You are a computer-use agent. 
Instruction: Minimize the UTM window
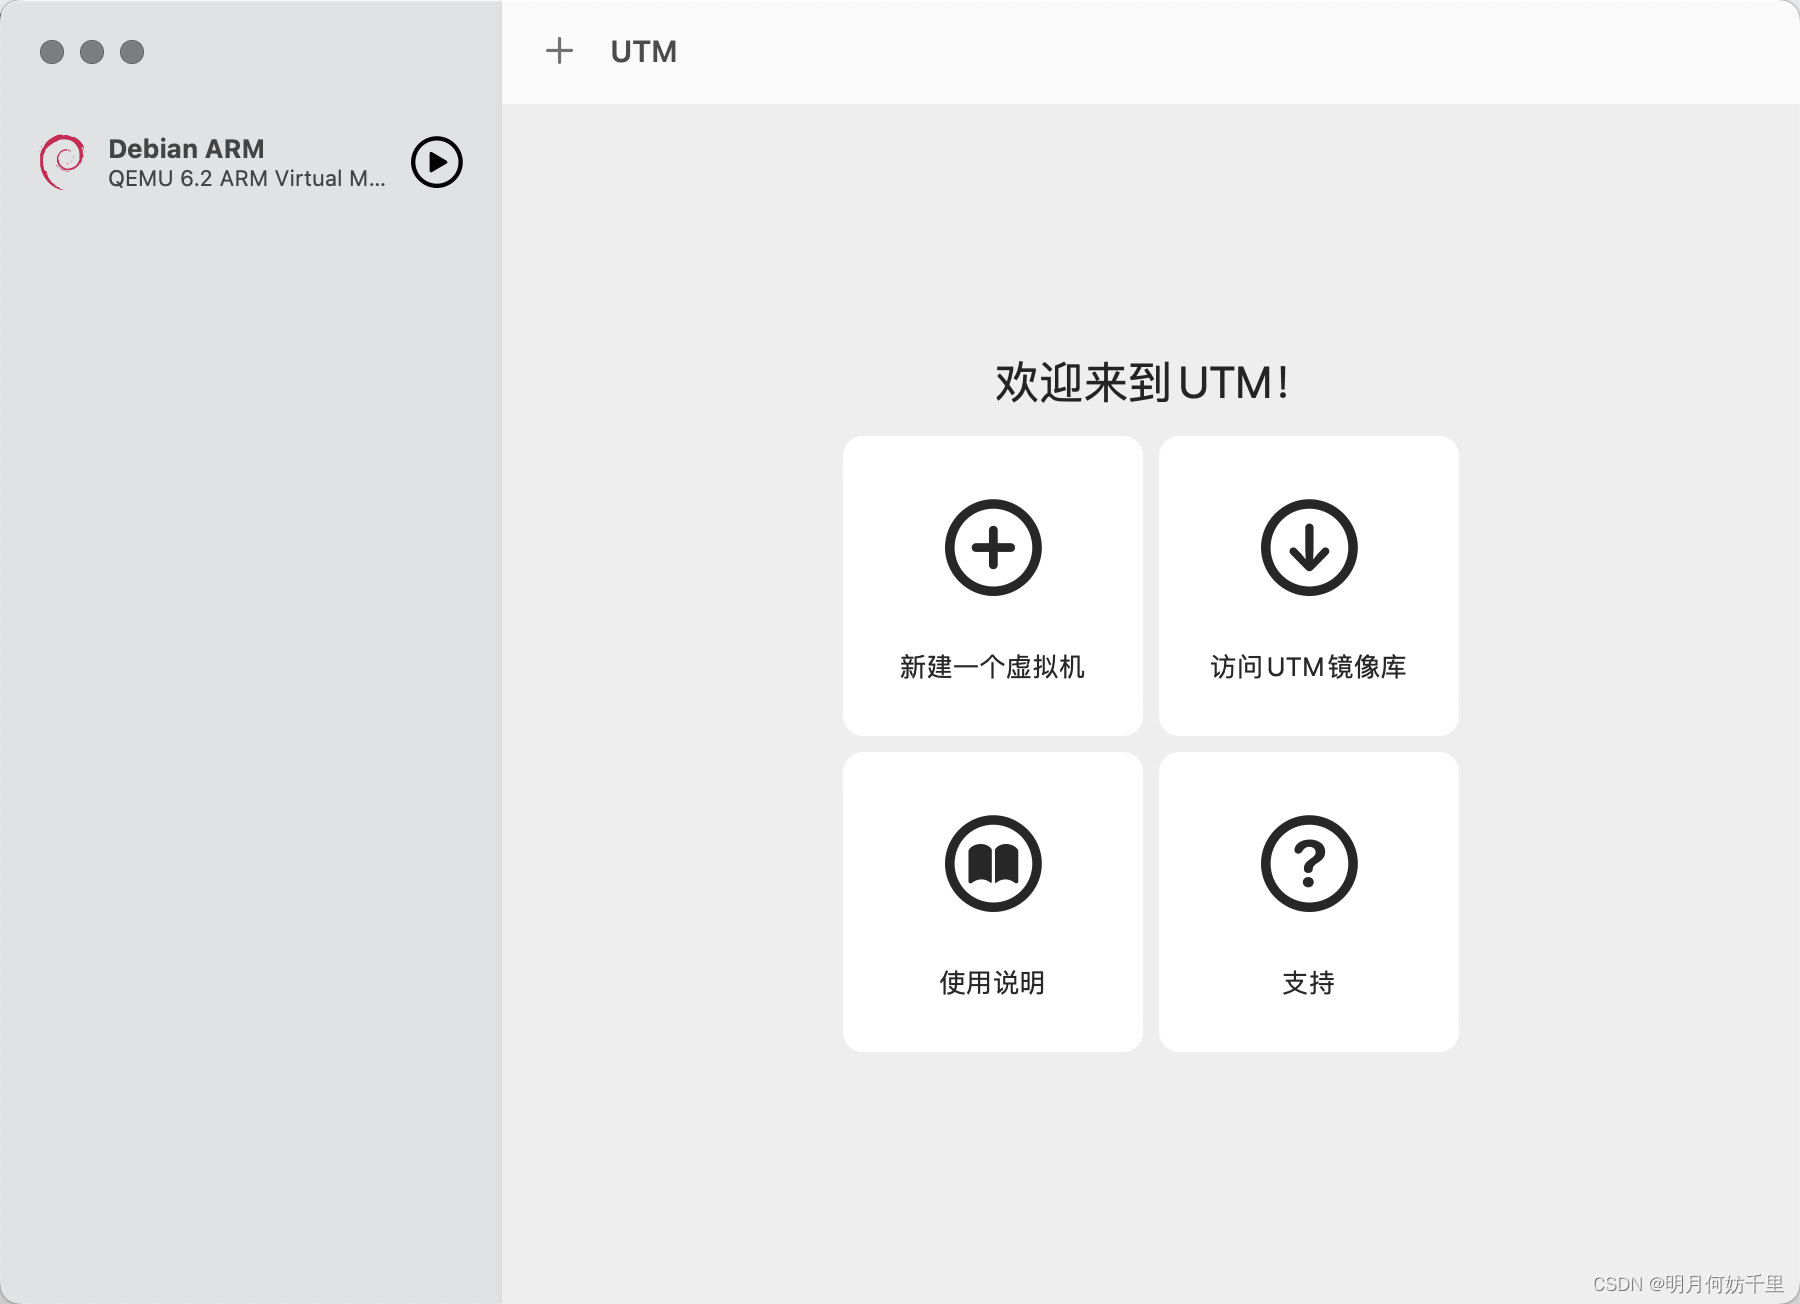click(x=92, y=52)
